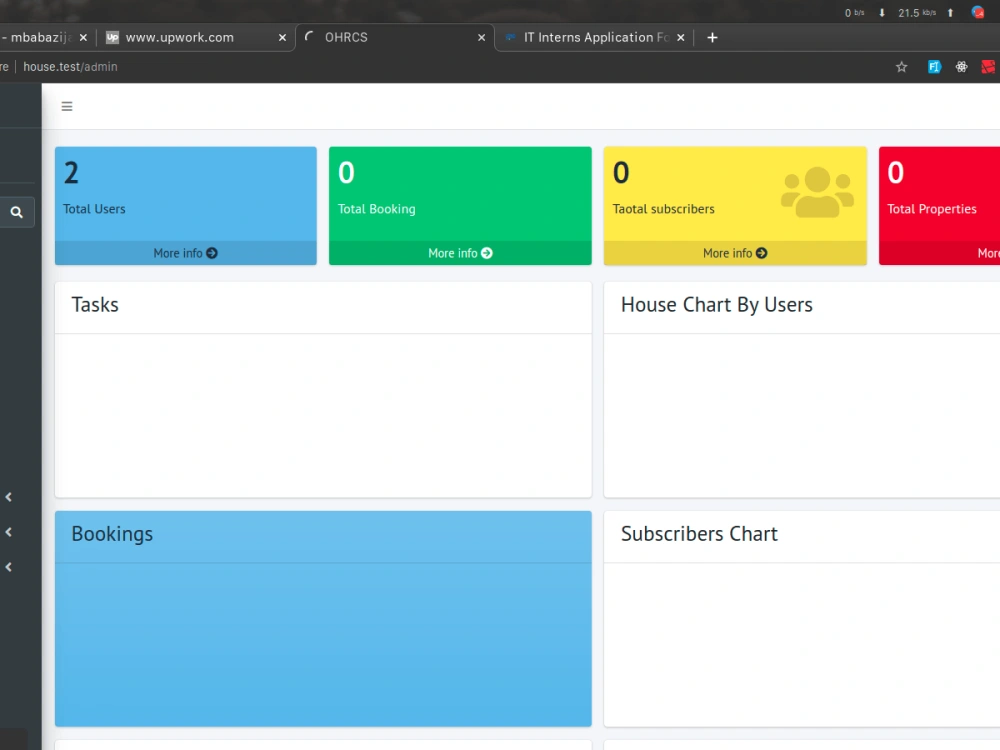1000x750 pixels.
Task: Click the red extension icon in the browser toolbar
Action: coord(988,66)
